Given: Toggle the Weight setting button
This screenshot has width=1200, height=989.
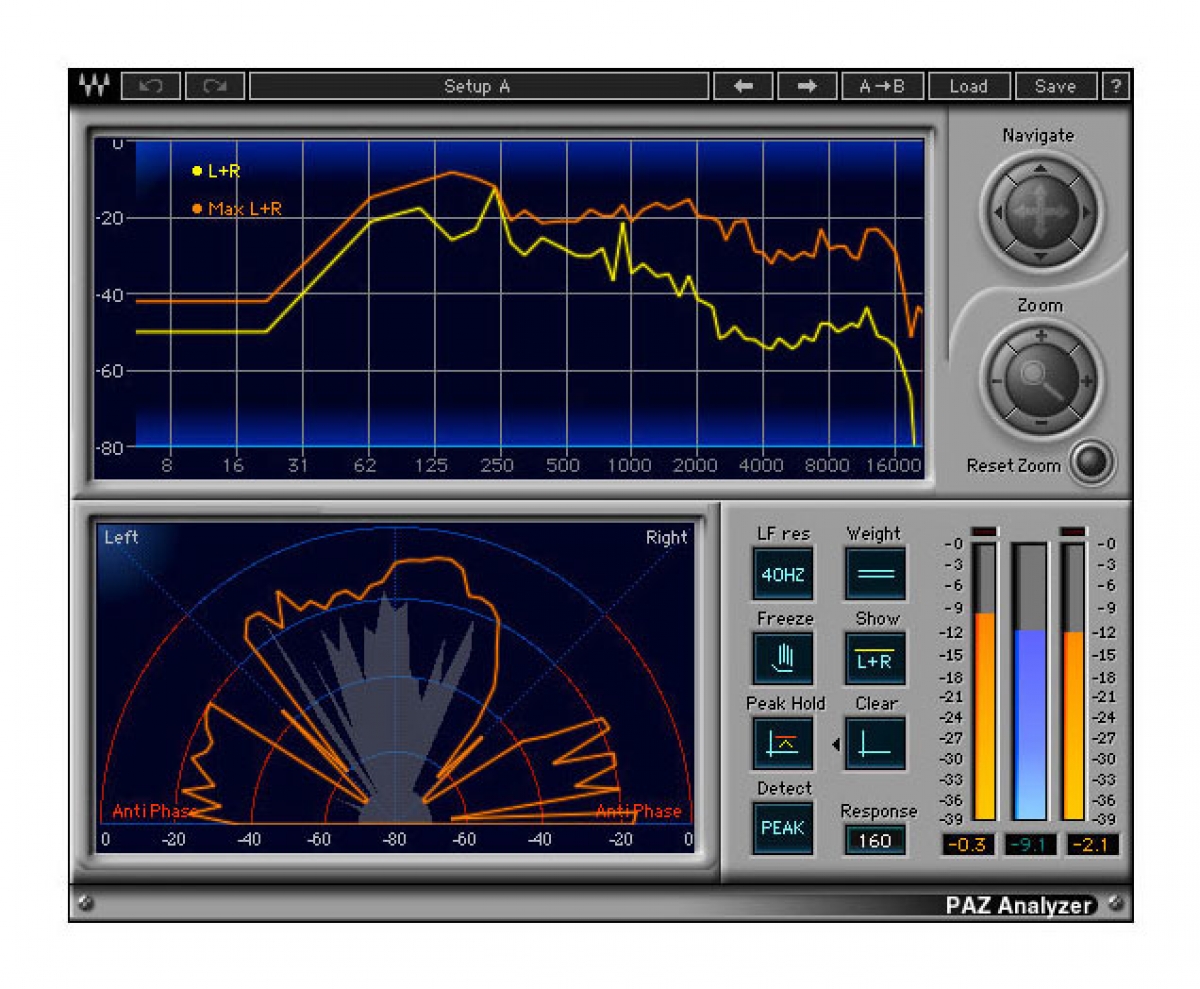Looking at the screenshot, I should [875, 573].
